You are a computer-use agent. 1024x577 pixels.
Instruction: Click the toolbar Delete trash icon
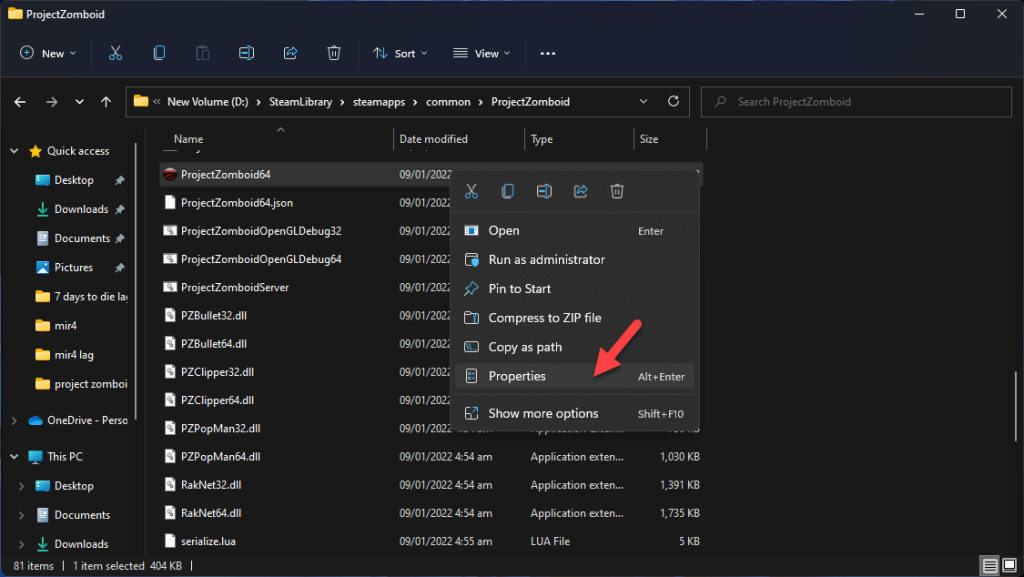tap(334, 53)
